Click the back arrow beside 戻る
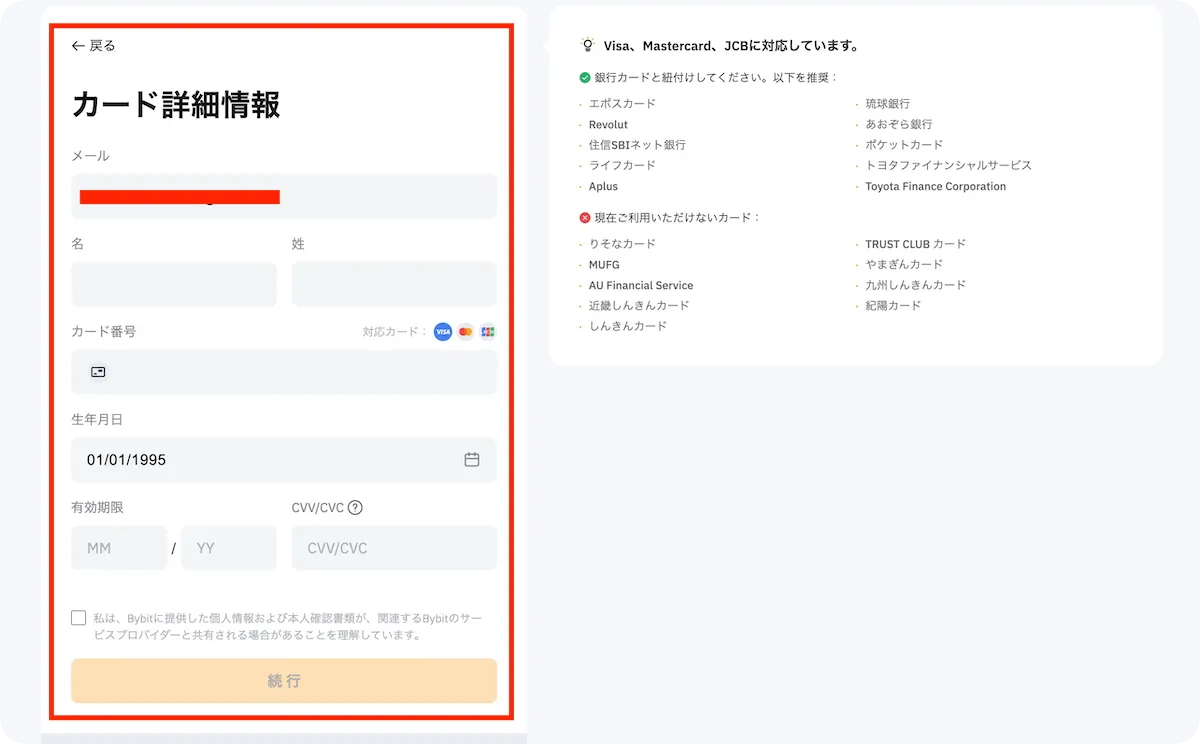 pyautogui.click(x=77, y=45)
